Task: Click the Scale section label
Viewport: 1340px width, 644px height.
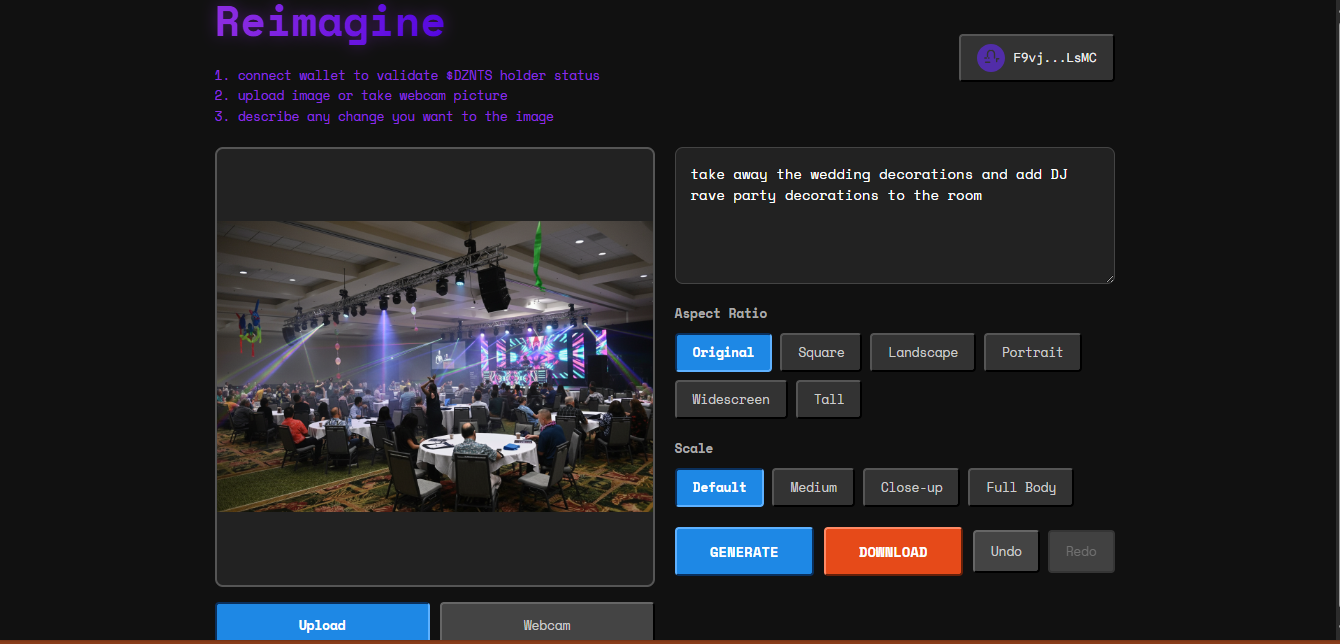Action: 694,448
